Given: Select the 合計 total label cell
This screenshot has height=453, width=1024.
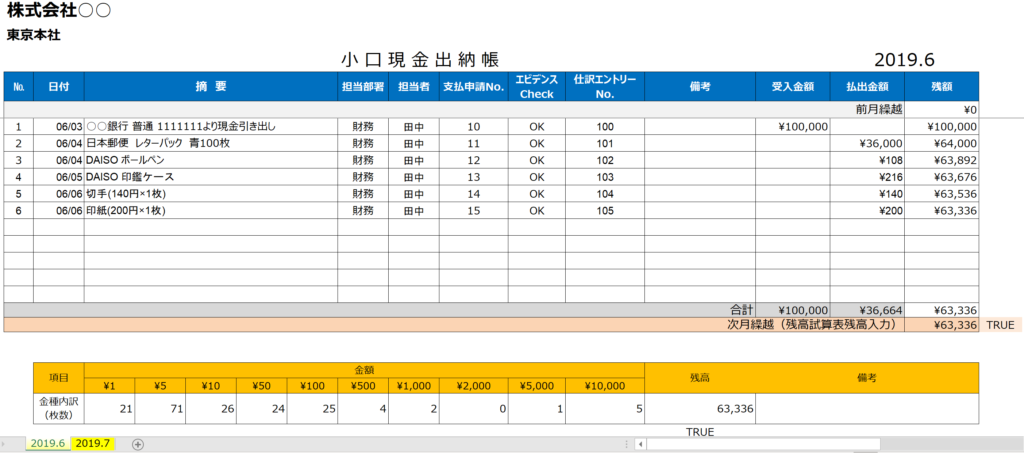Looking at the screenshot, I should (x=741, y=310).
